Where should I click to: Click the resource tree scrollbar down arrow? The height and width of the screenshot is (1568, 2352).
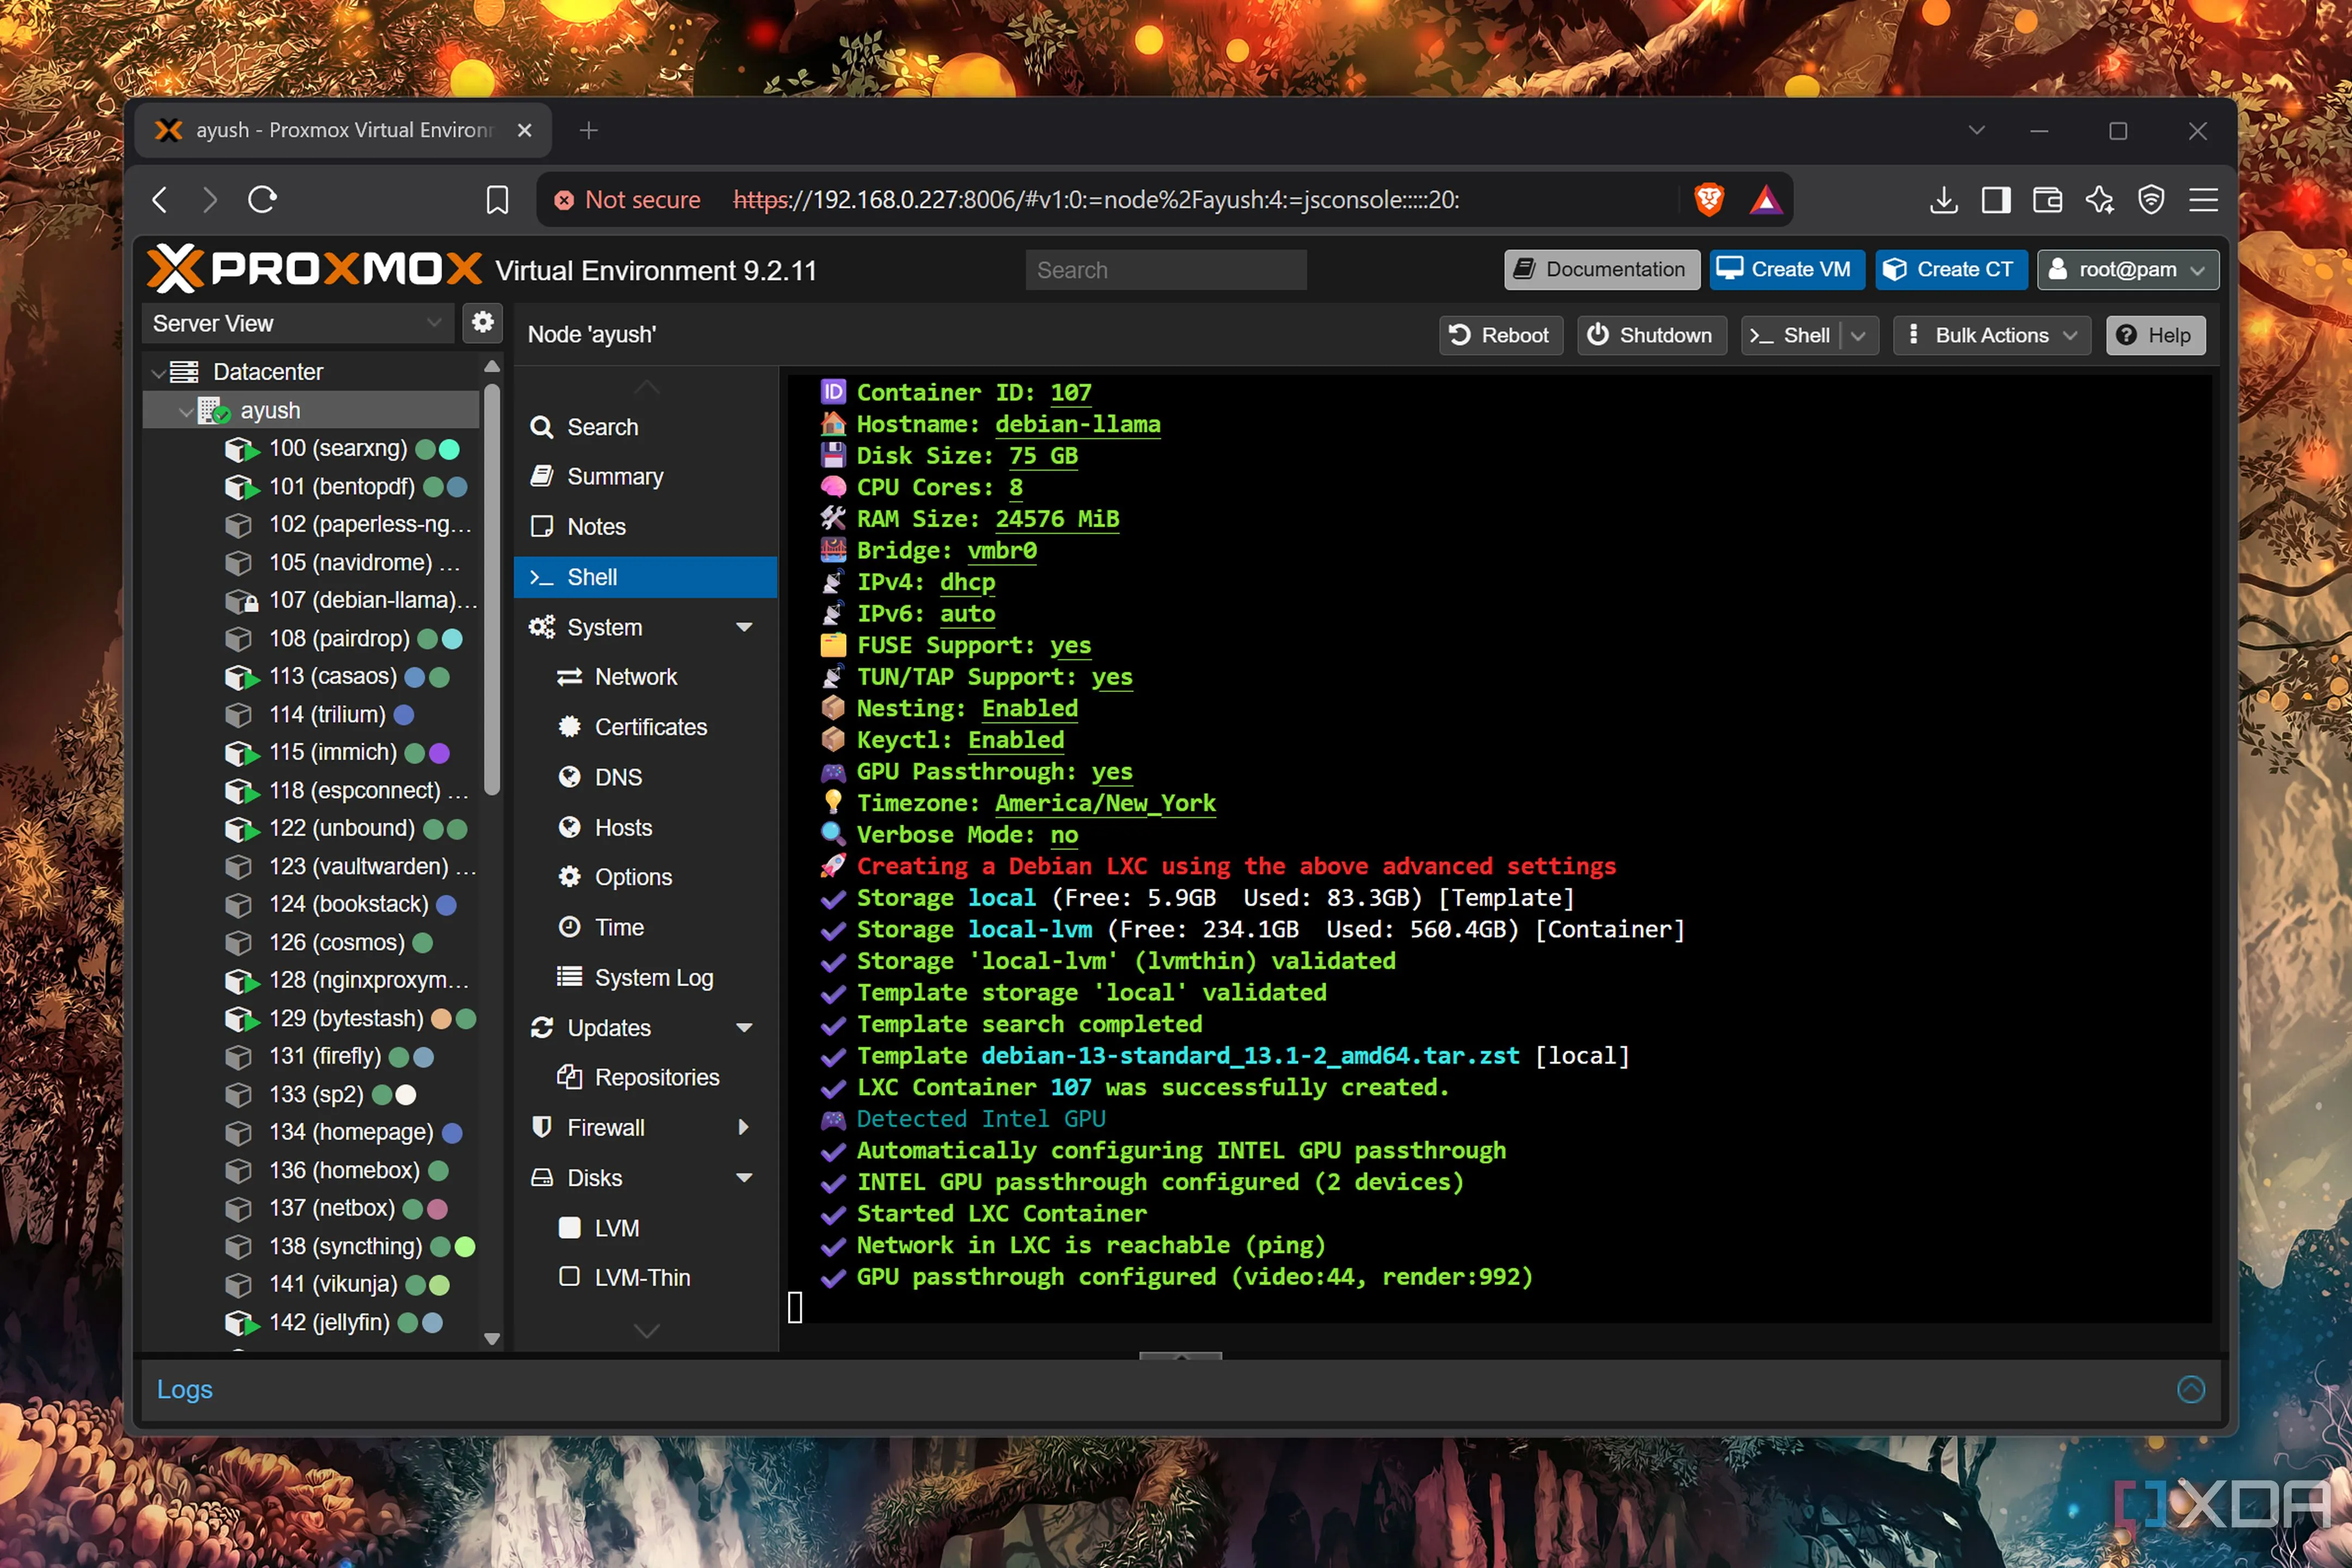491,1338
